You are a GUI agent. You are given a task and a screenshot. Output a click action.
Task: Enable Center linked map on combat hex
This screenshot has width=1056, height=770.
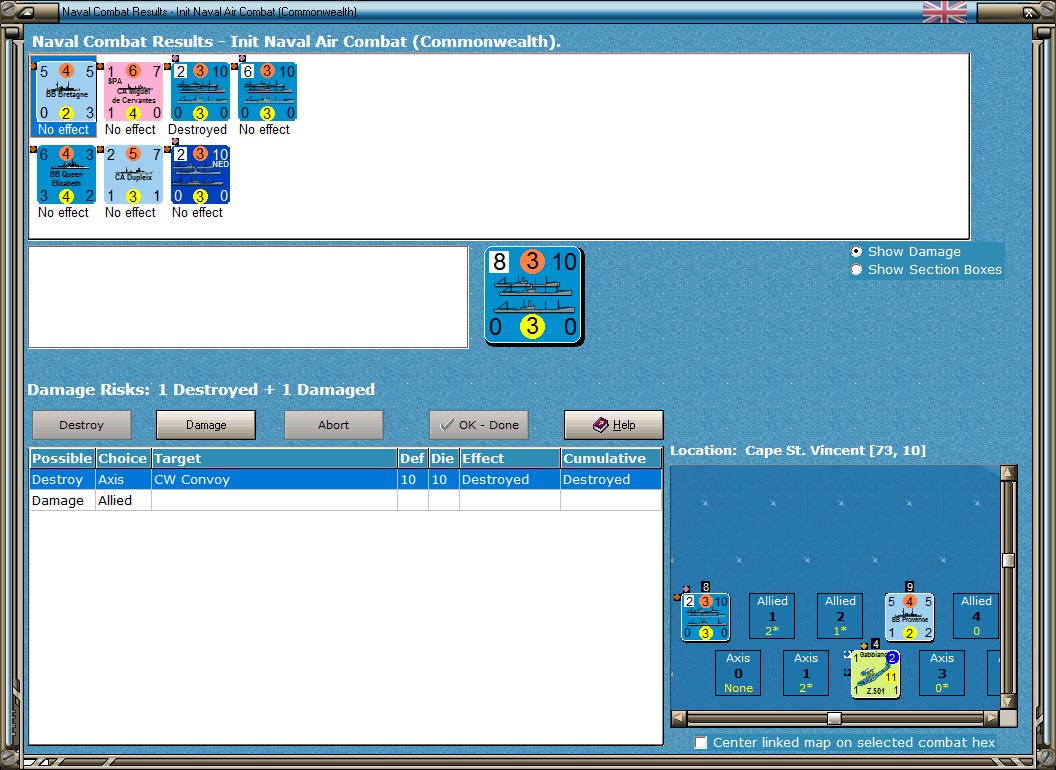click(701, 742)
